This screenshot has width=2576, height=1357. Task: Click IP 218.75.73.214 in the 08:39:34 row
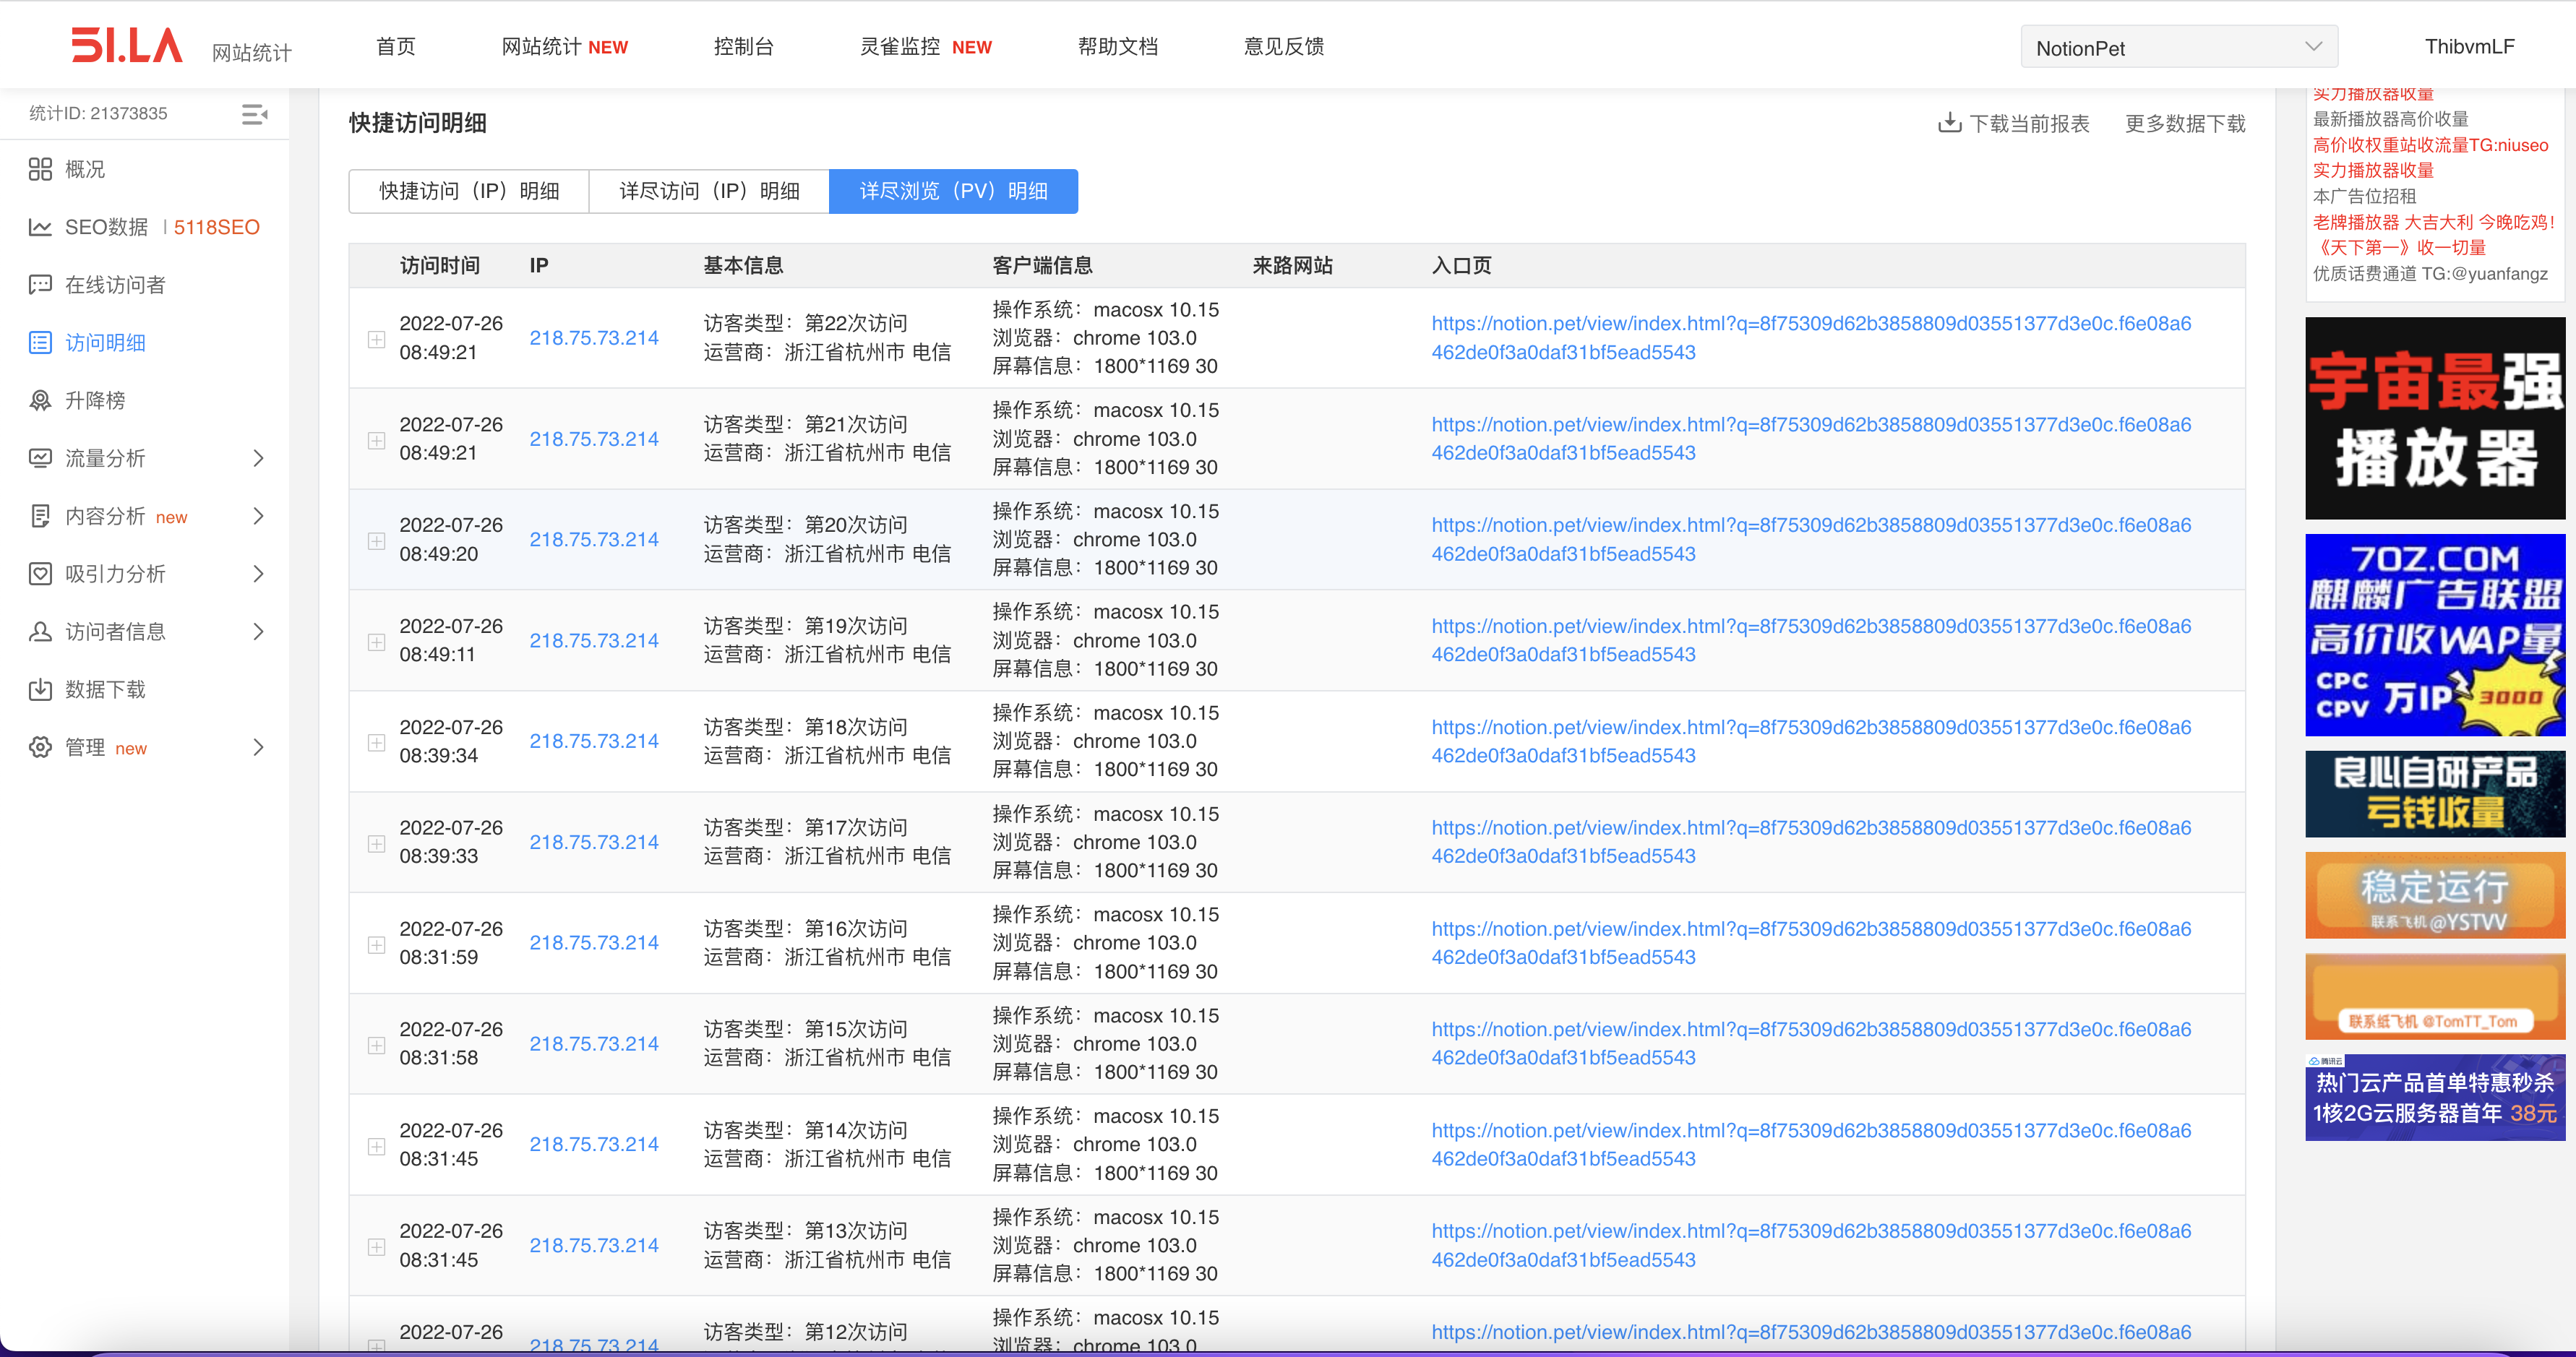coord(594,741)
